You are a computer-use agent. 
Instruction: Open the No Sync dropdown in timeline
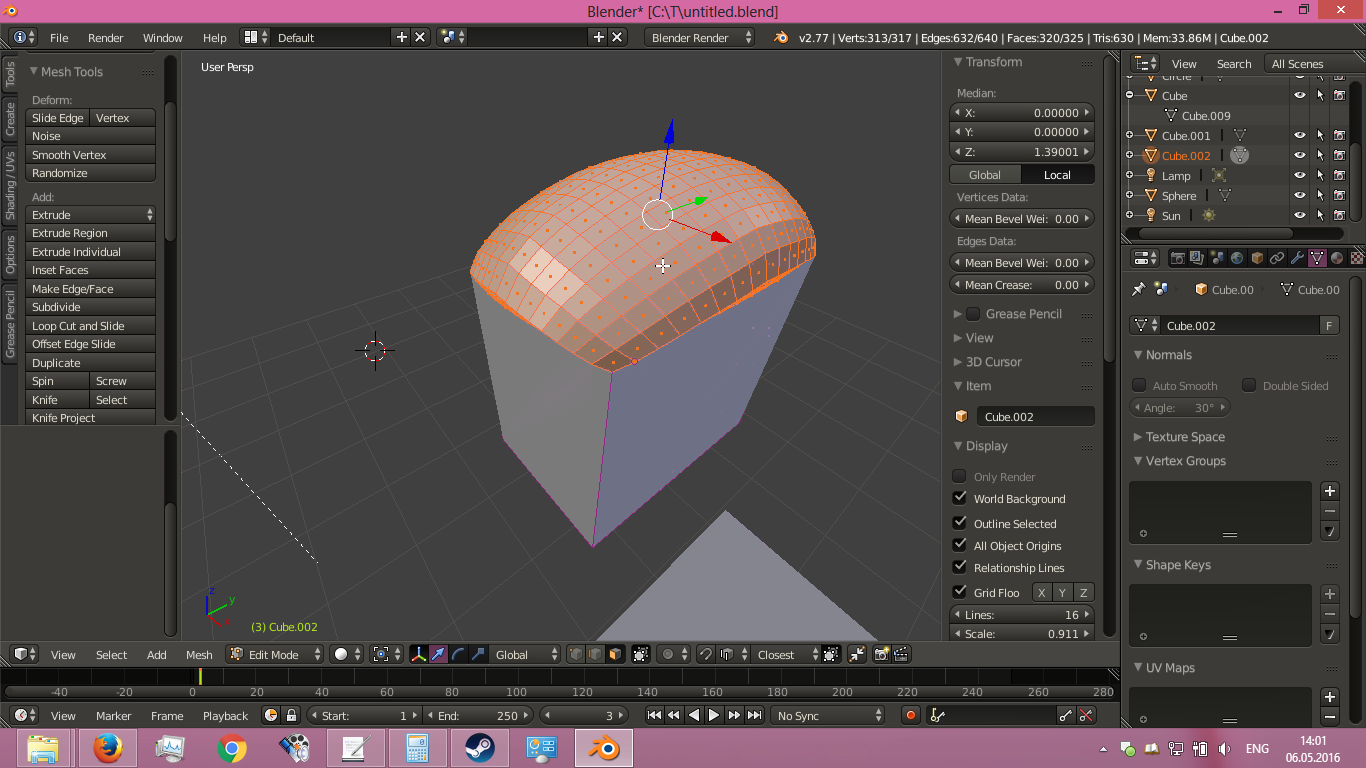[x=828, y=715]
